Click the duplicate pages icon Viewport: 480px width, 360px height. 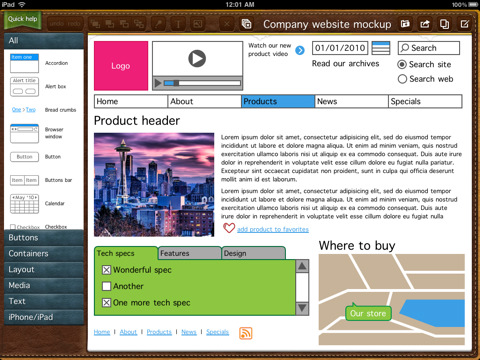(x=444, y=24)
